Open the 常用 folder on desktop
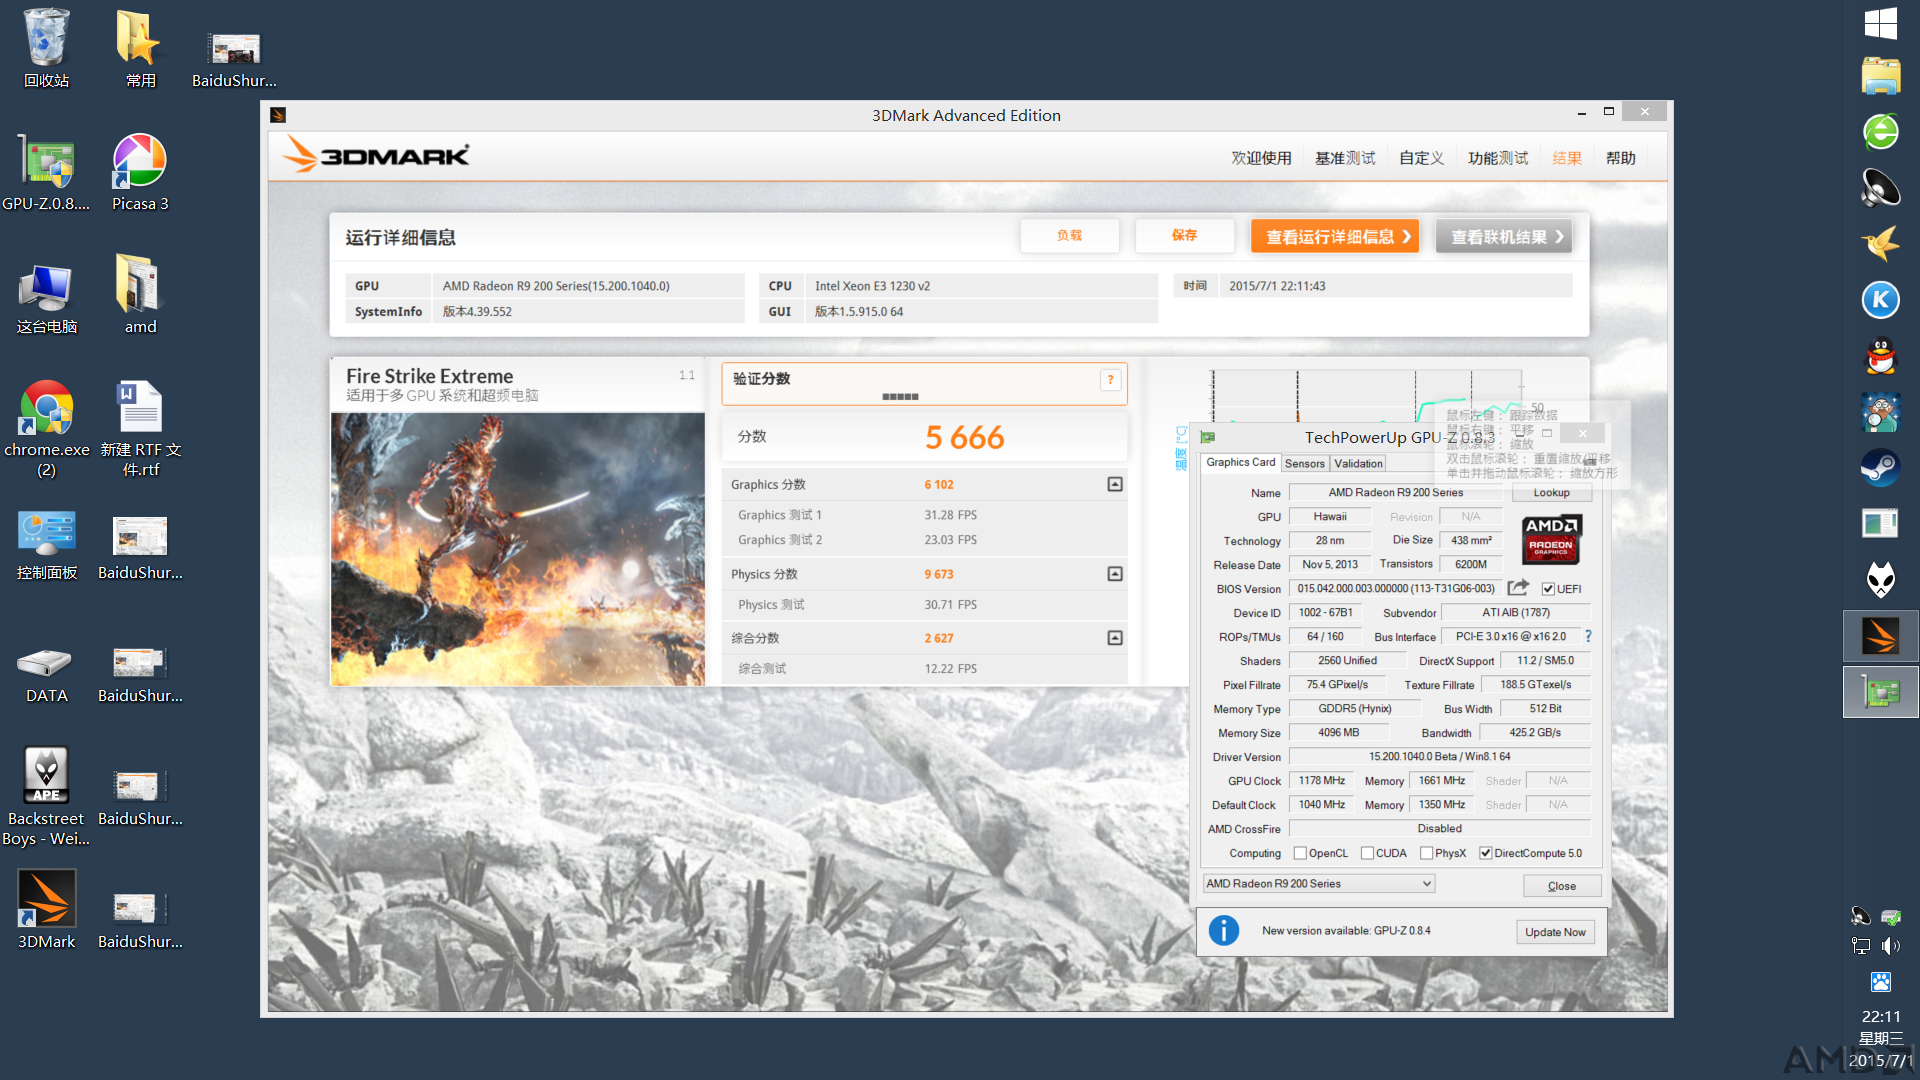 coord(140,48)
